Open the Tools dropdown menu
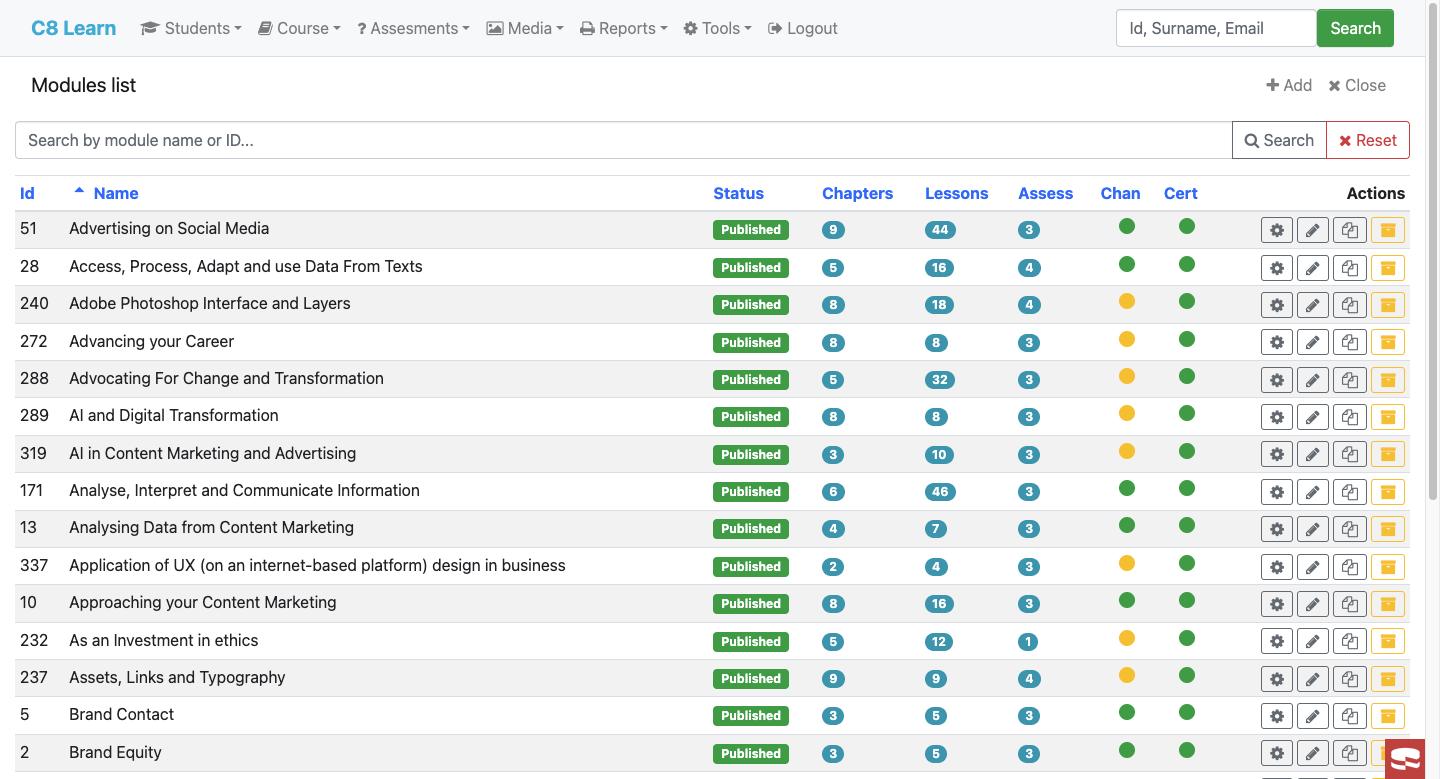The height and width of the screenshot is (779, 1440). [x=717, y=28]
